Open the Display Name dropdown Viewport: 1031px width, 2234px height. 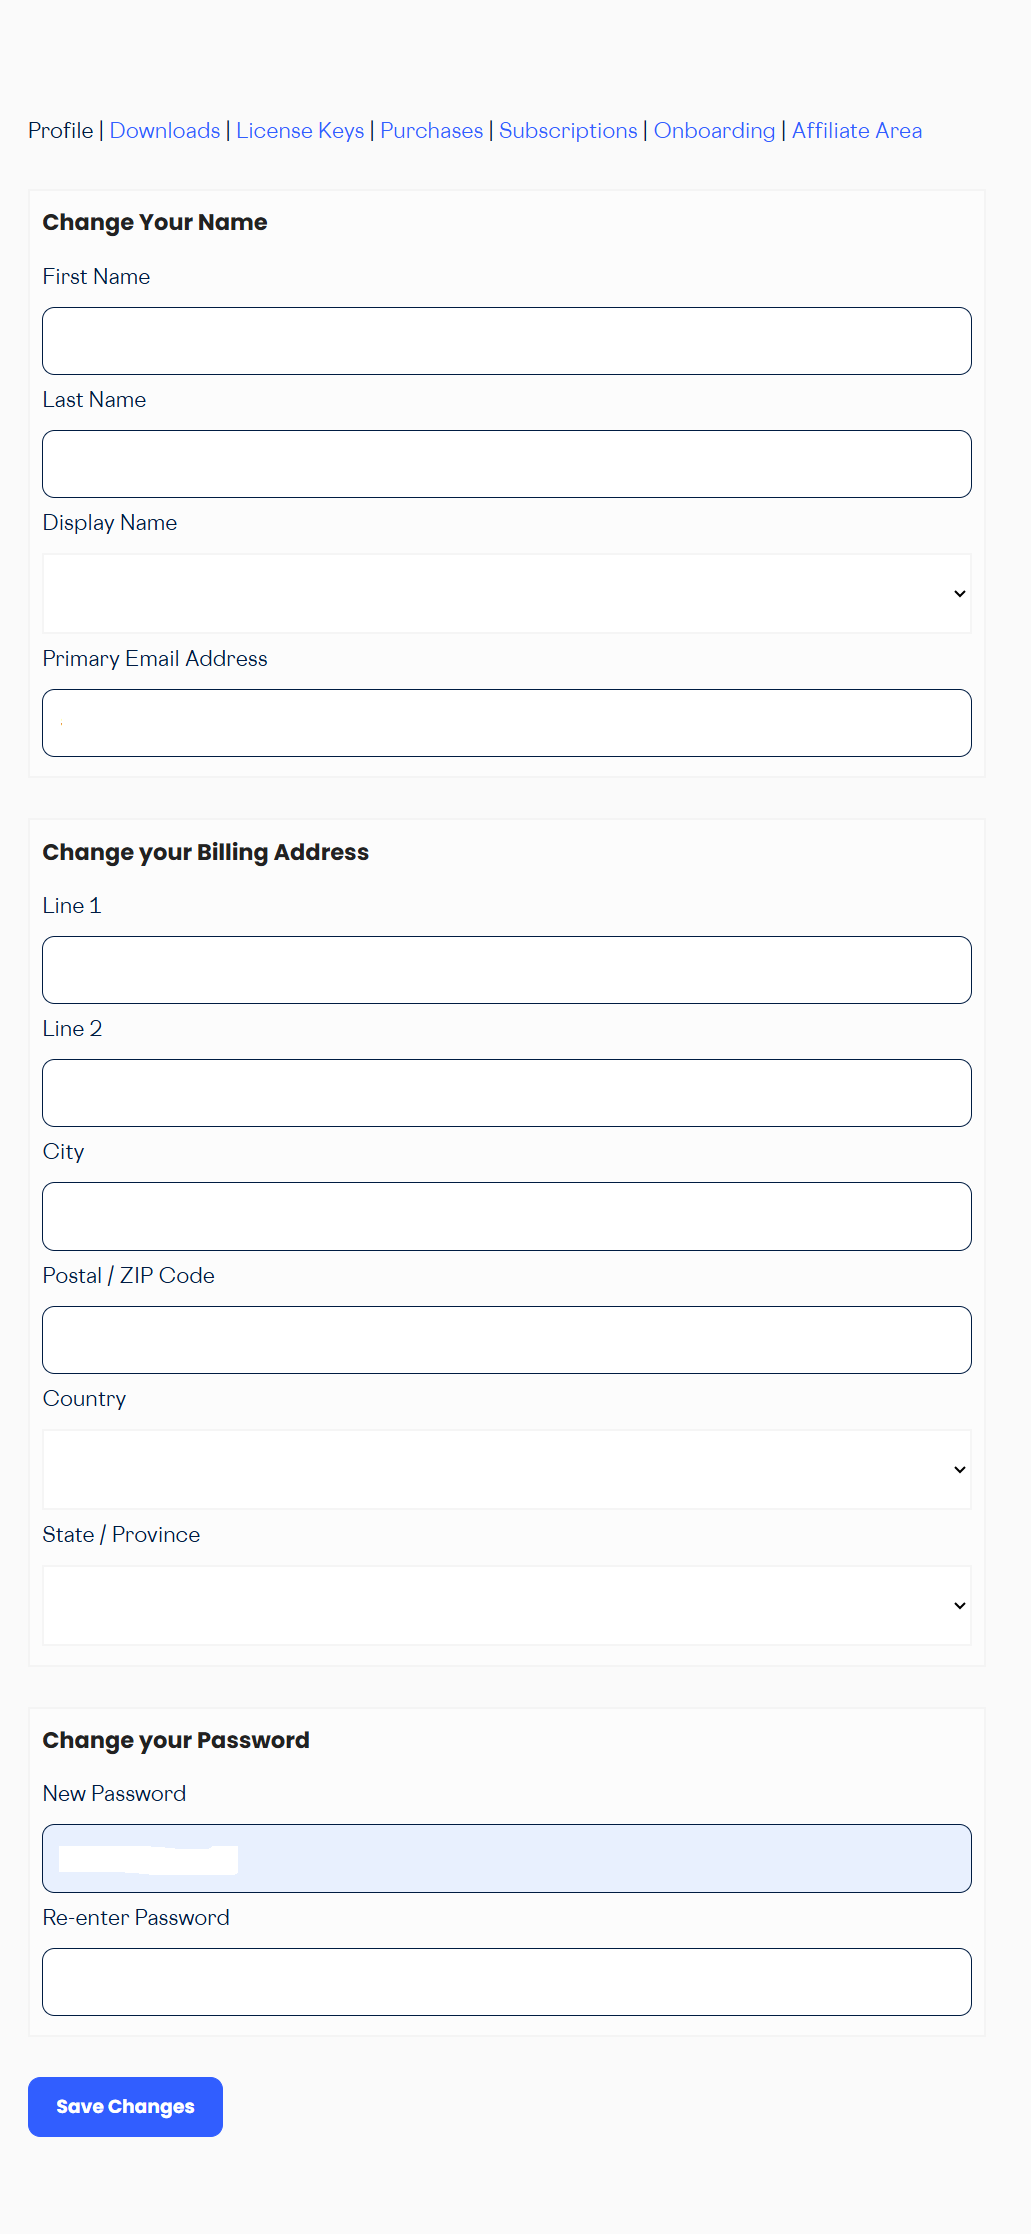(x=506, y=593)
